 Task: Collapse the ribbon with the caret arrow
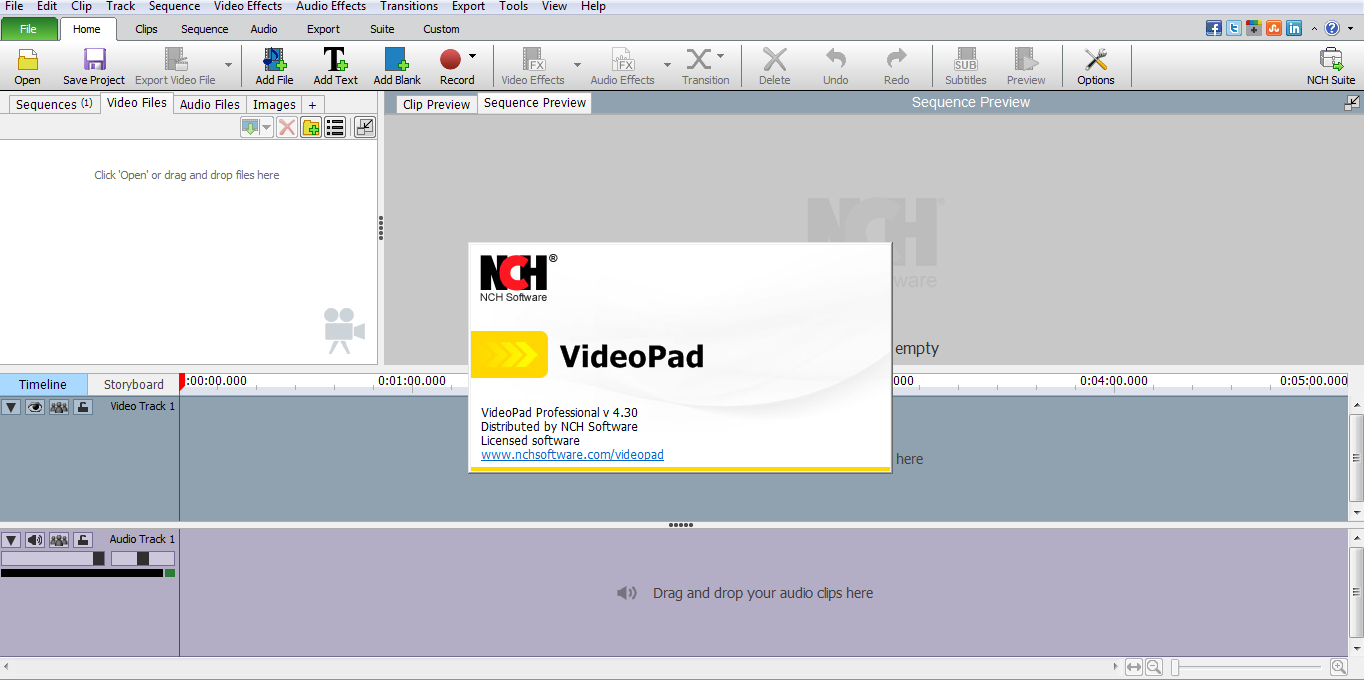[1314, 28]
